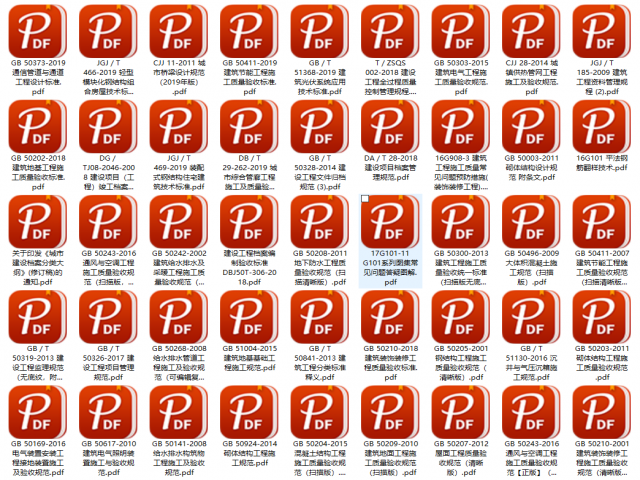Image resolution: width=640 pixels, height=480 pixels.
Task: Click the DA/T 28-2018 PDF icon
Action: point(390,127)
